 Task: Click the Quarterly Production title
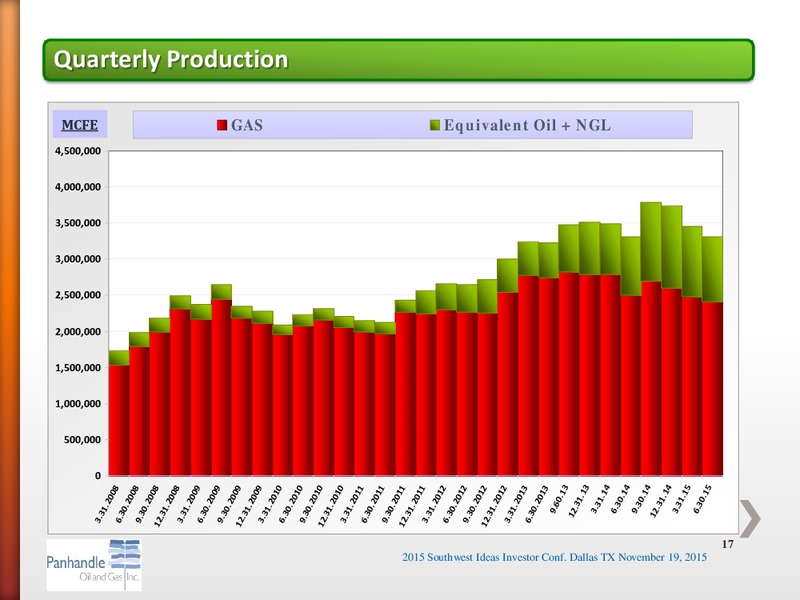coord(171,59)
